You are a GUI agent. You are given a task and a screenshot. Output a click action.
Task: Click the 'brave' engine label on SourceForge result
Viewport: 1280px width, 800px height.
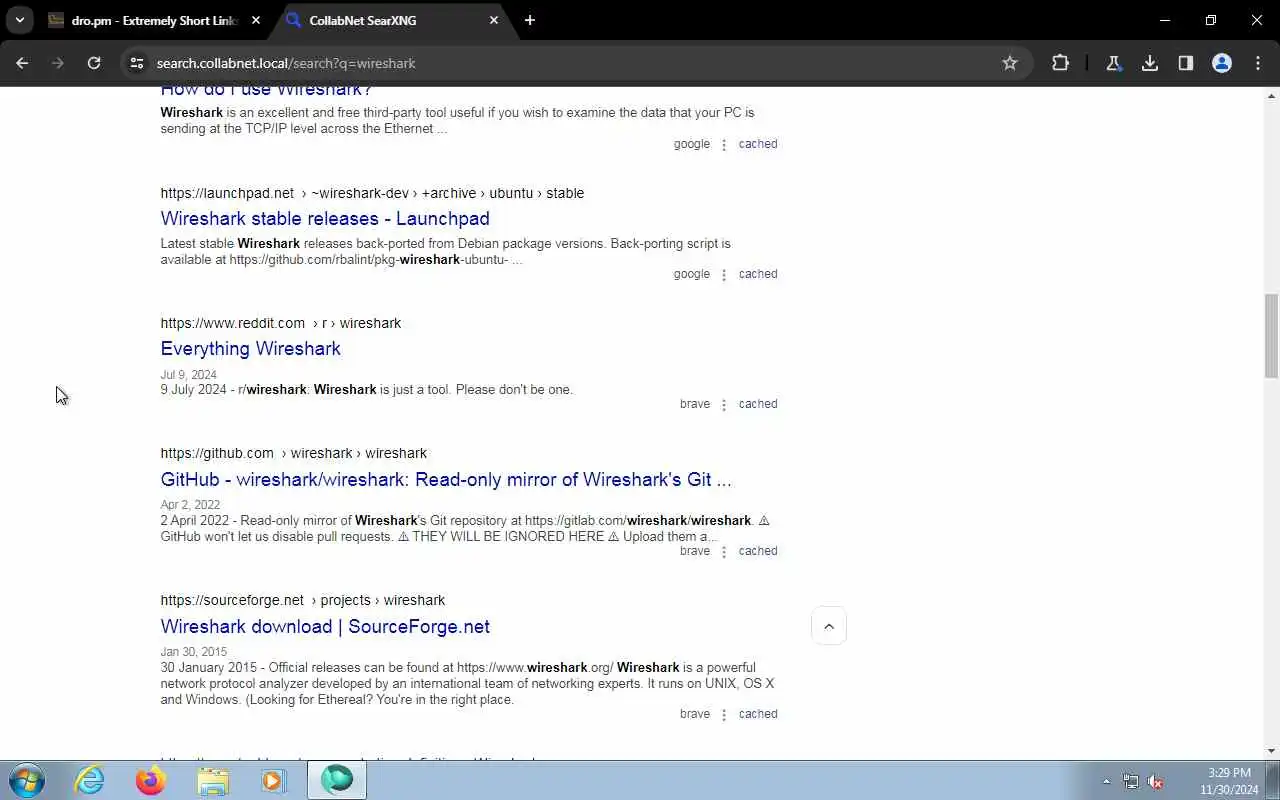pyautogui.click(x=695, y=714)
